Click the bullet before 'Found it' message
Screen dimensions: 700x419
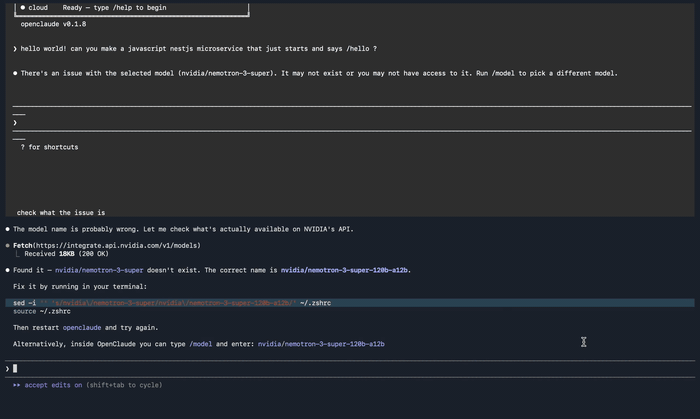[8, 269]
